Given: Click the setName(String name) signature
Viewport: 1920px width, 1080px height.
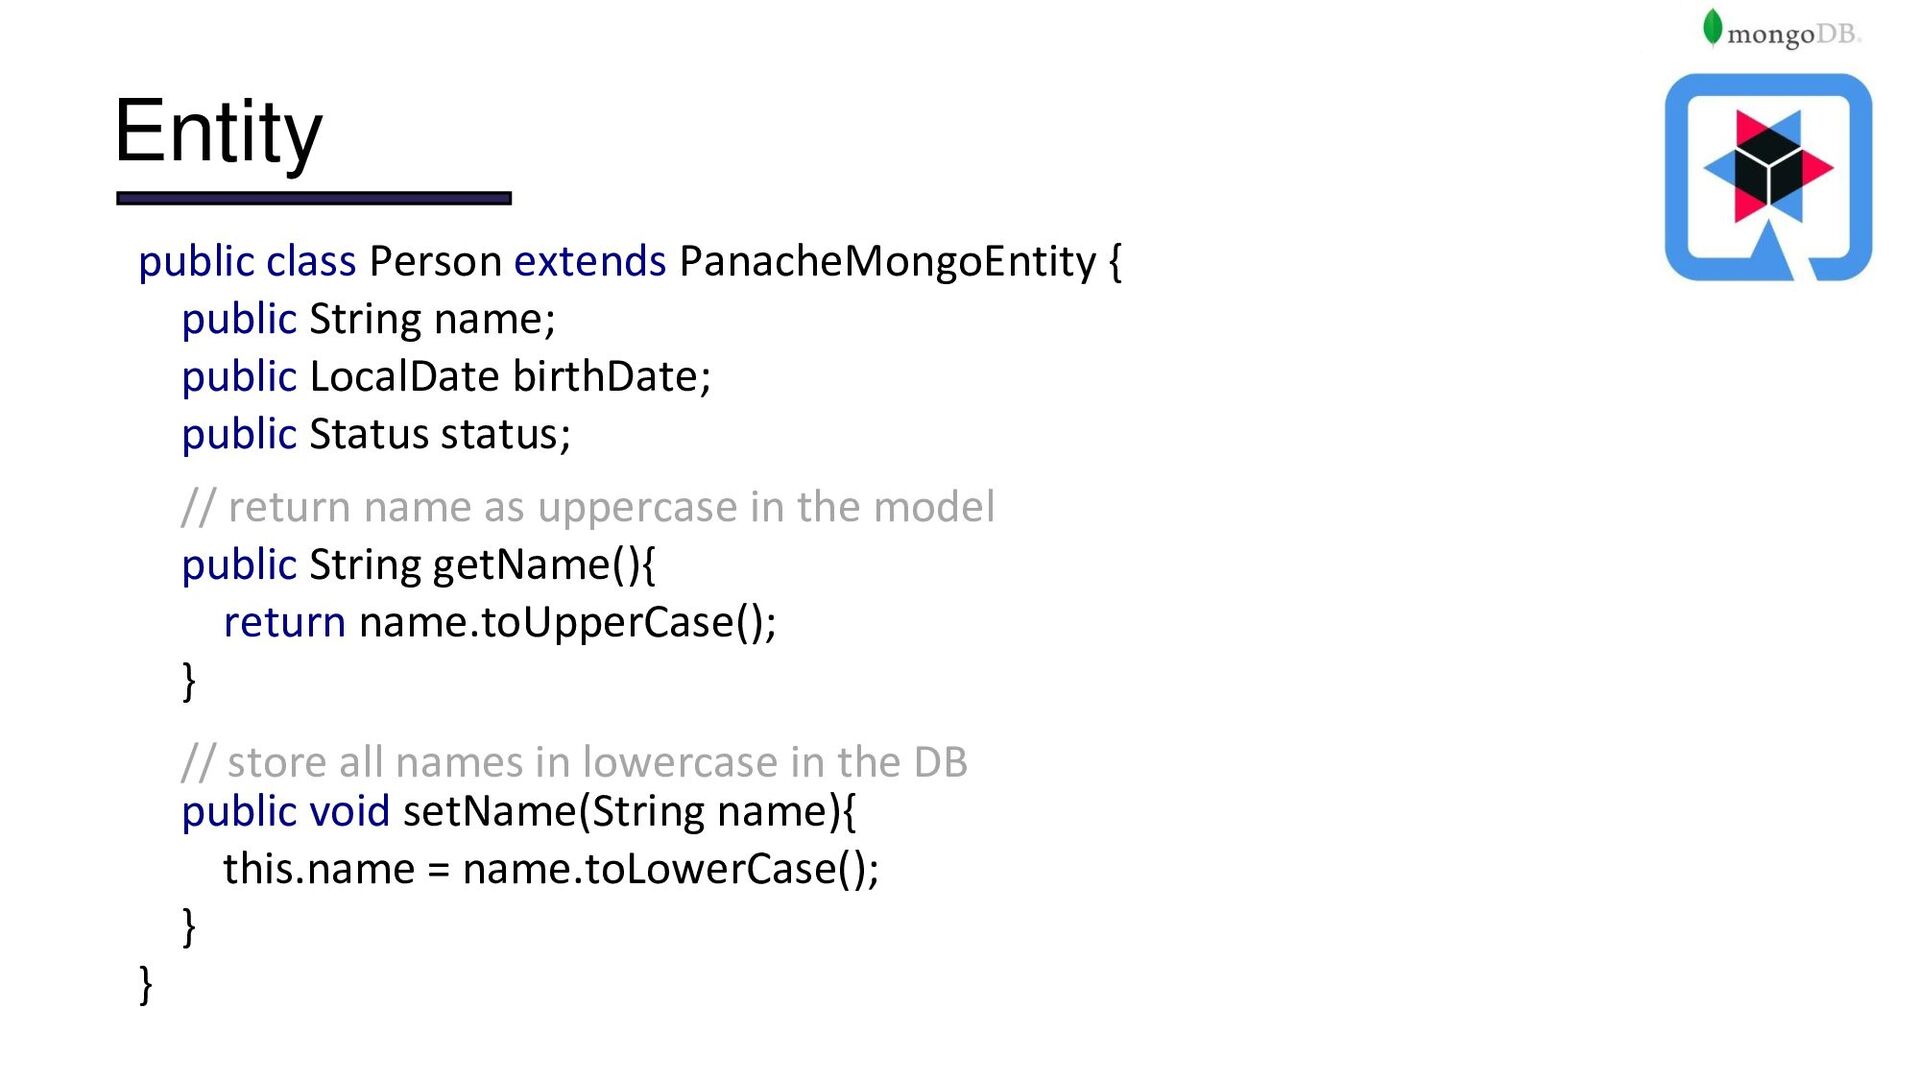Looking at the screenshot, I should [x=630, y=812].
